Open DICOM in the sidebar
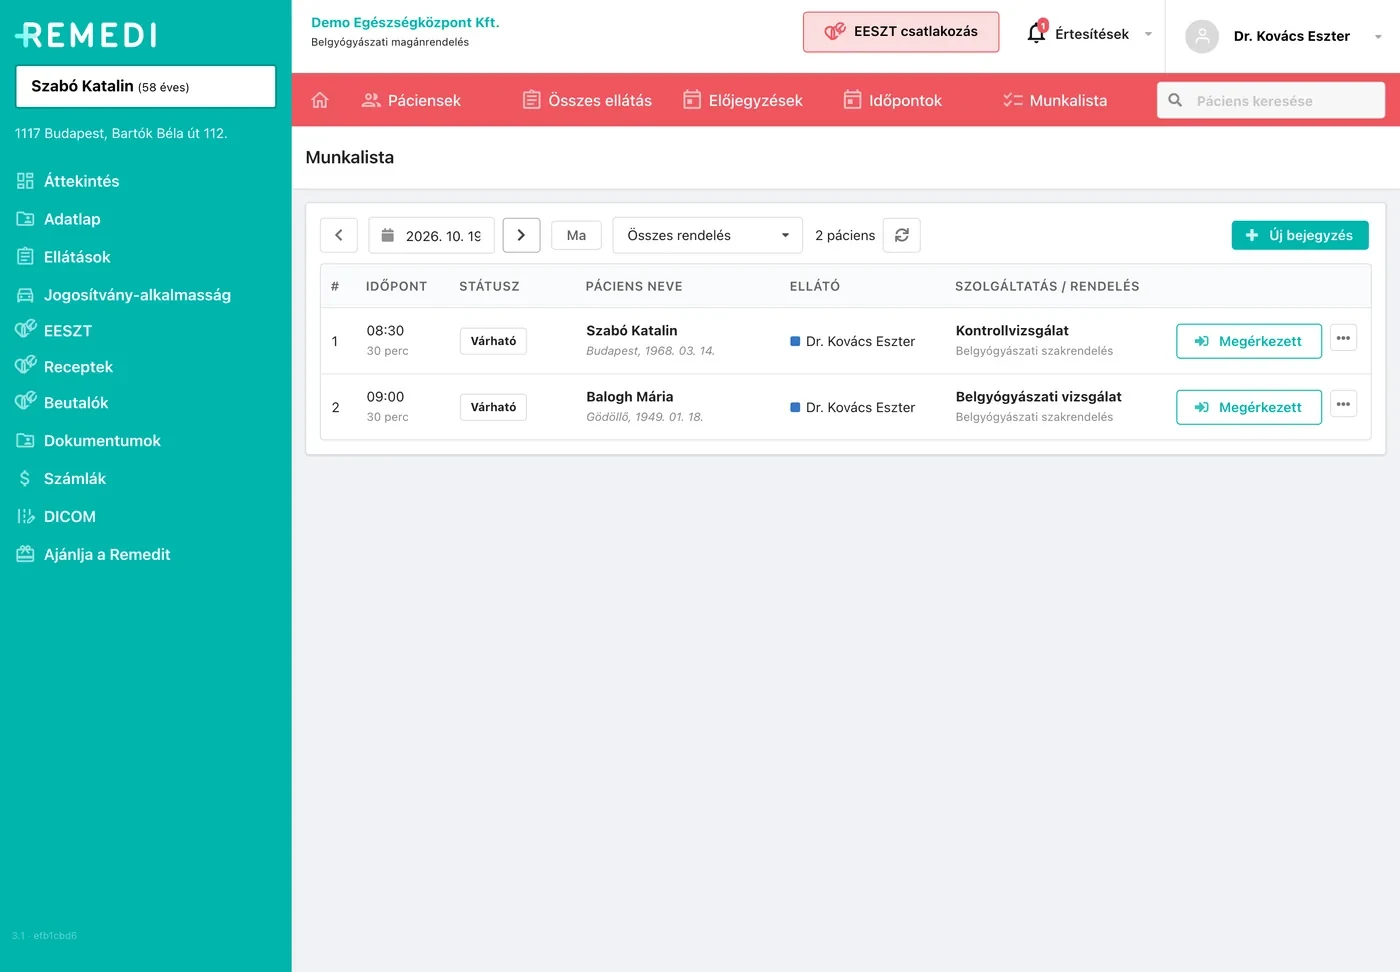The width and height of the screenshot is (1400, 972). pos(56,517)
